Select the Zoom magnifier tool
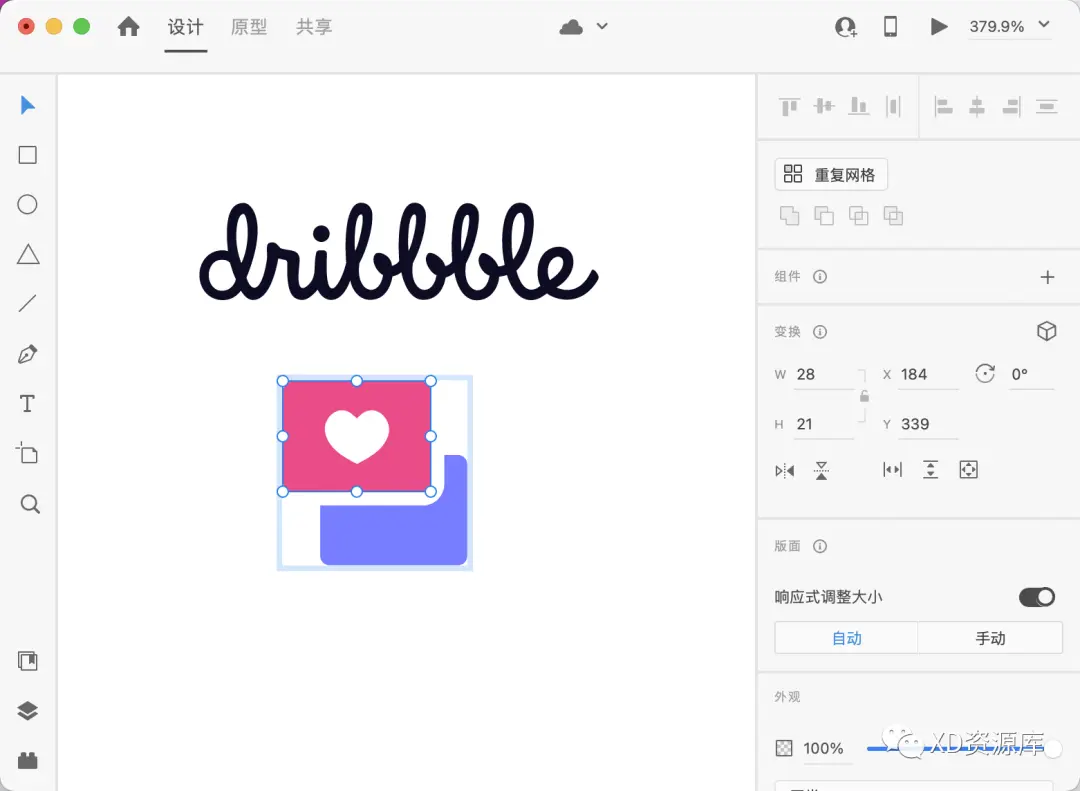Screen dimensions: 1080x791 click(x=30, y=504)
